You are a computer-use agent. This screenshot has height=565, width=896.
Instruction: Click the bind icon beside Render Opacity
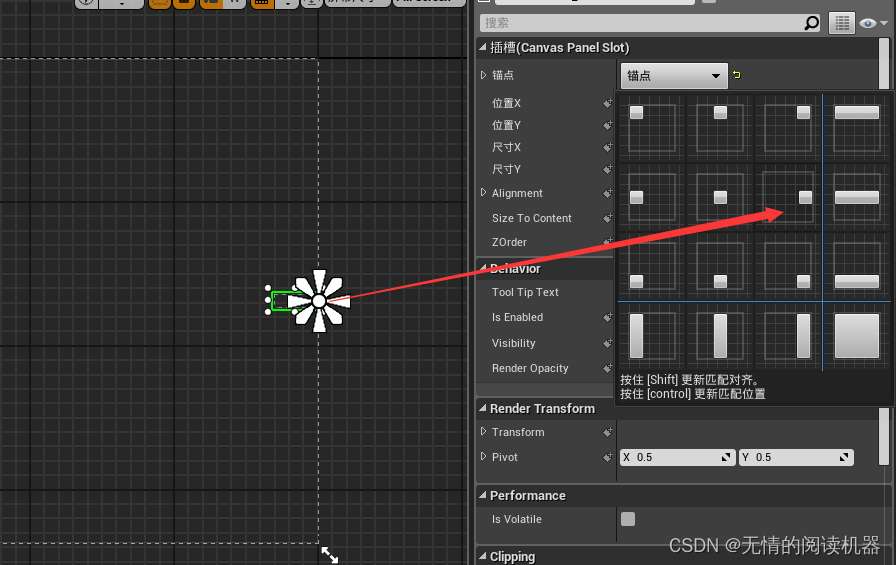tap(607, 368)
